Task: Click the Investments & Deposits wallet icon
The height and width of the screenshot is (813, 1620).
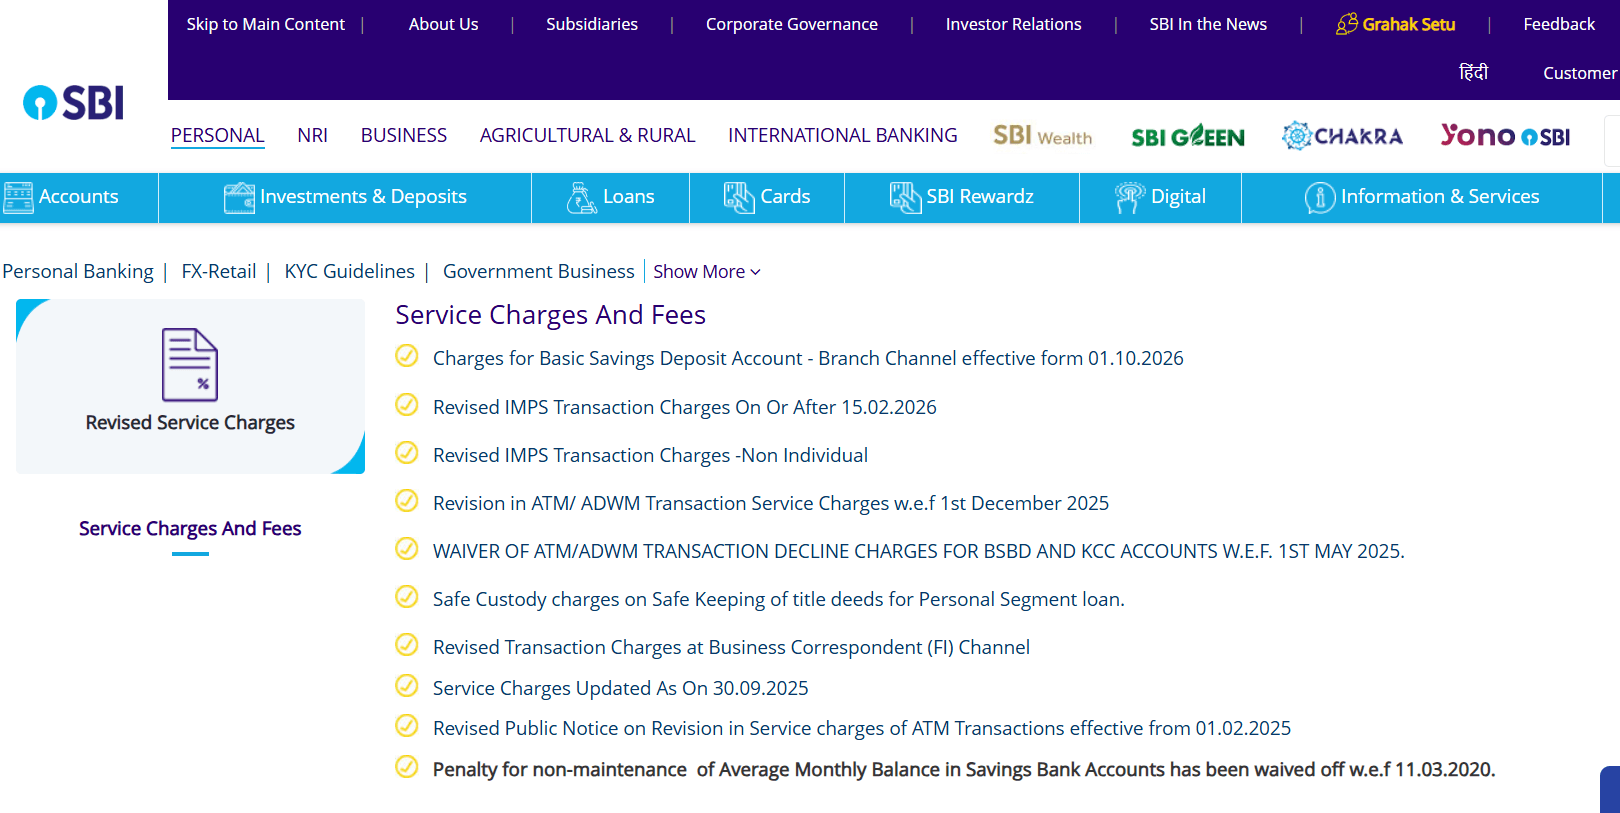Action: (239, 197)
